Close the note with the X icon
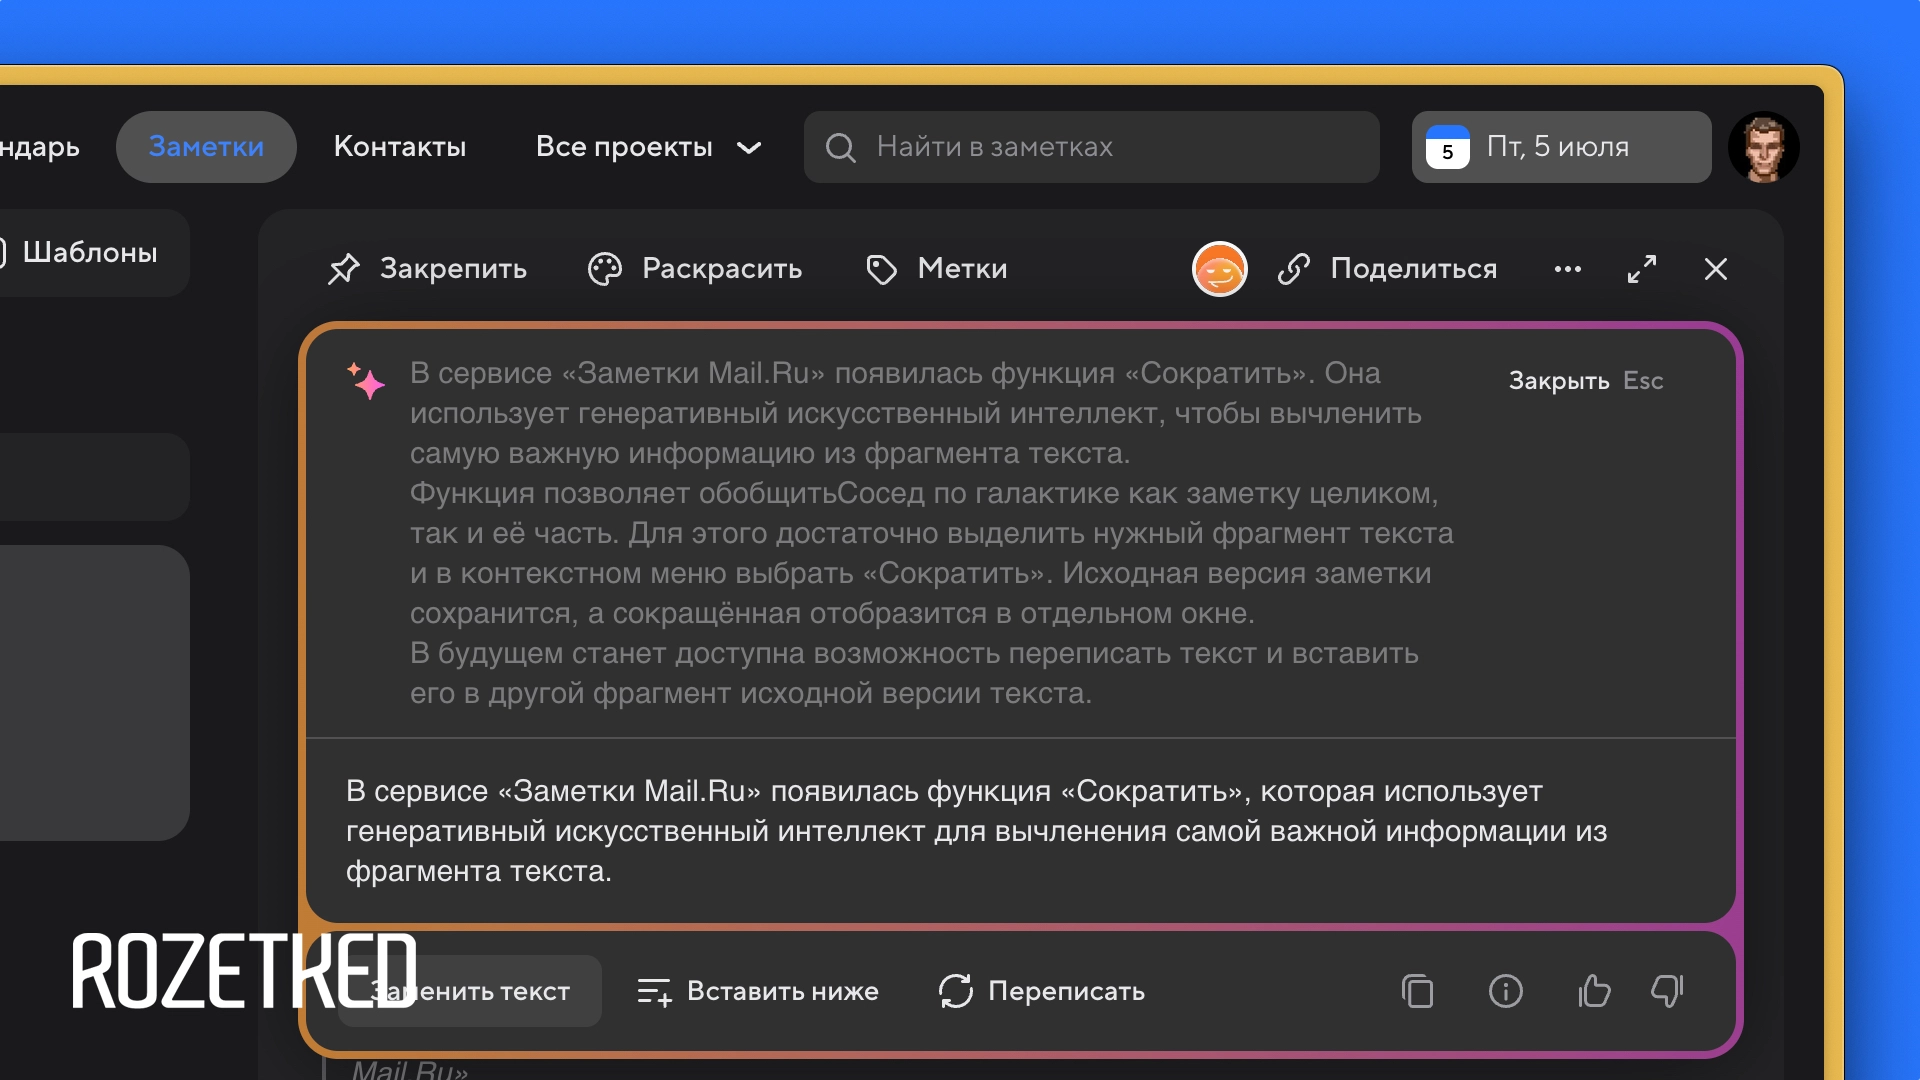1920x1080 pixels. click(1716, 269)
